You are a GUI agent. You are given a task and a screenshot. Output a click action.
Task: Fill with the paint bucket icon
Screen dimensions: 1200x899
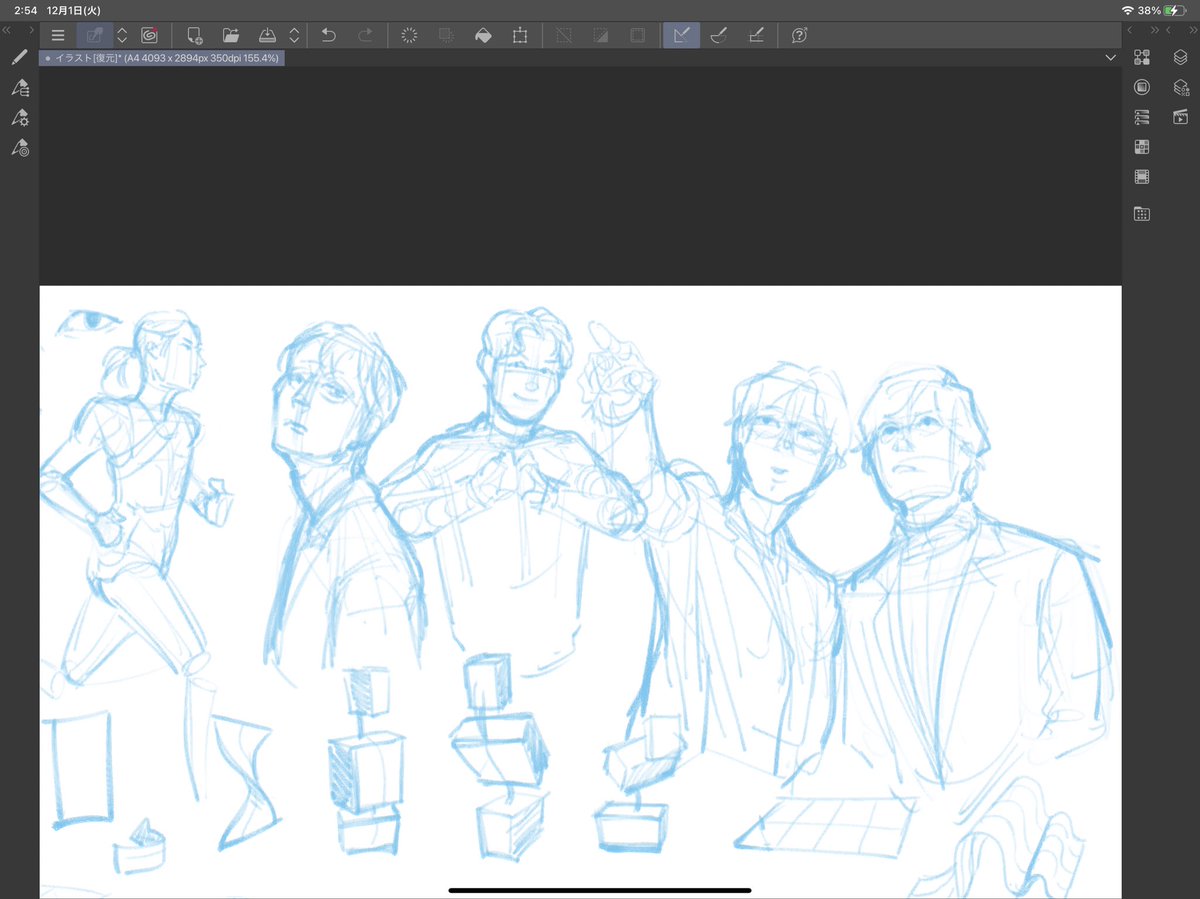[483, 35]
